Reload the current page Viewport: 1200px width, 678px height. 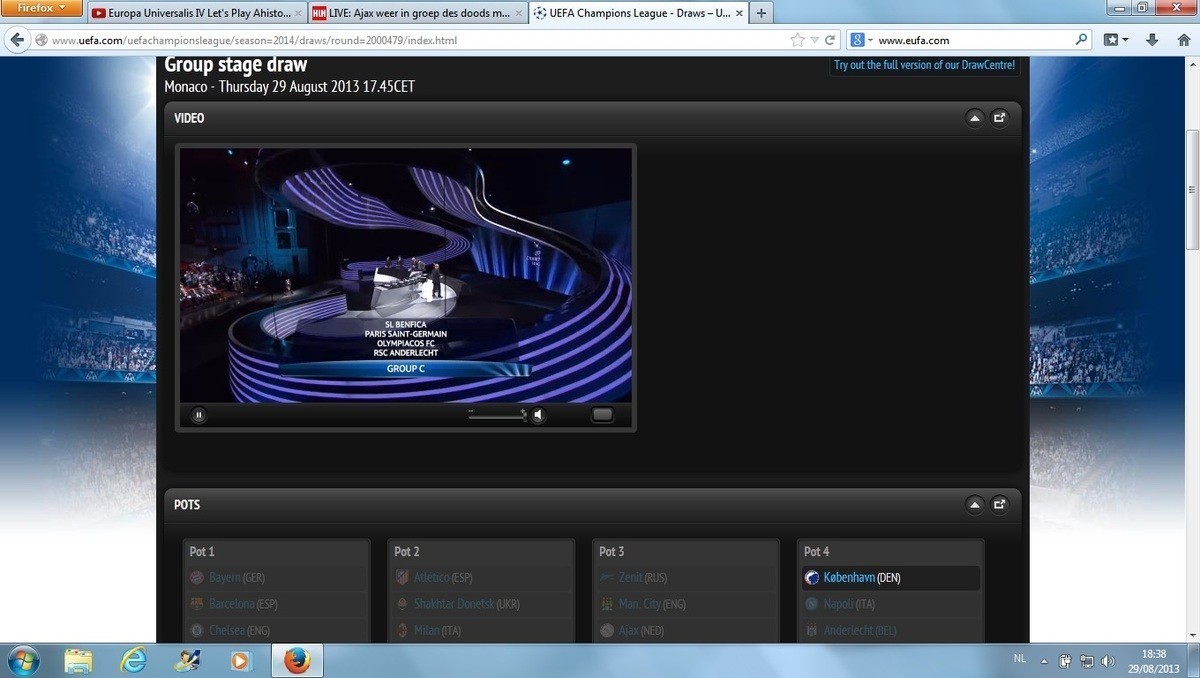[x=830, y=40]
